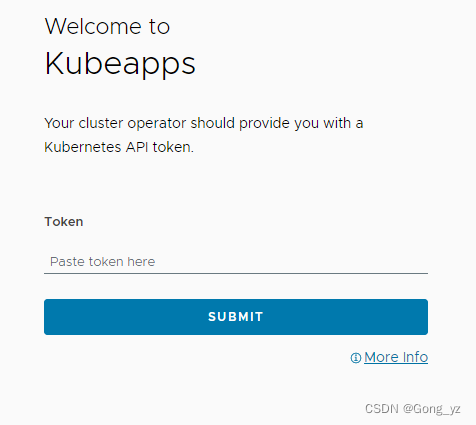Click the 'Kubernetes API token' text line
The image size is (476, 425).
tap(119, 147)
